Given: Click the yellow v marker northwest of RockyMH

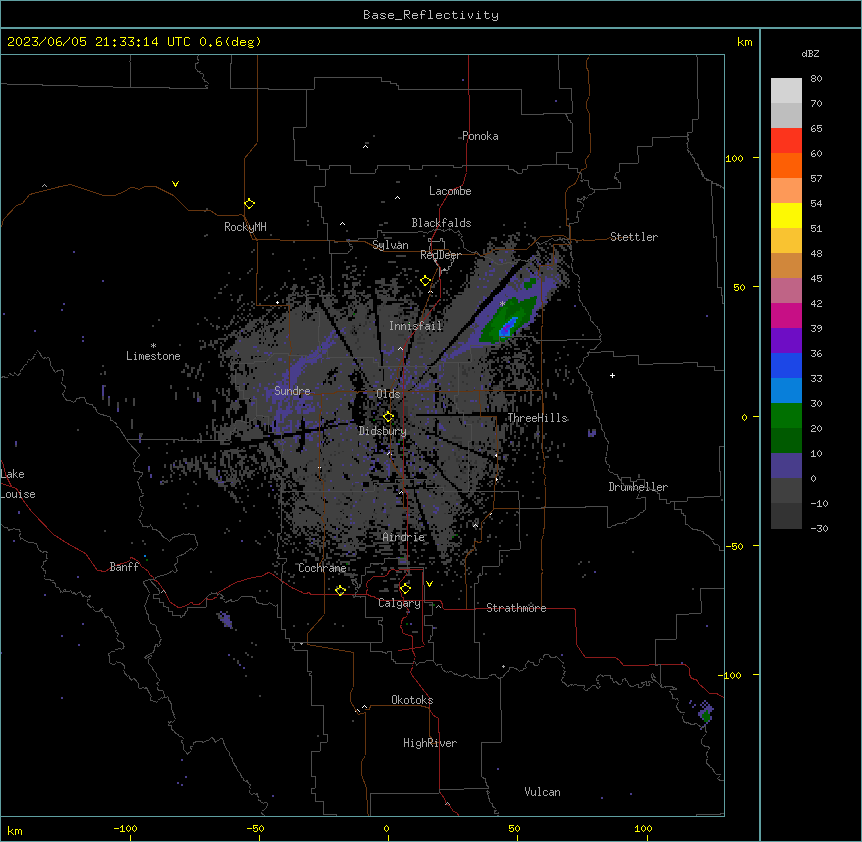Looking at the screenshot, I should (x=175, y=184).
